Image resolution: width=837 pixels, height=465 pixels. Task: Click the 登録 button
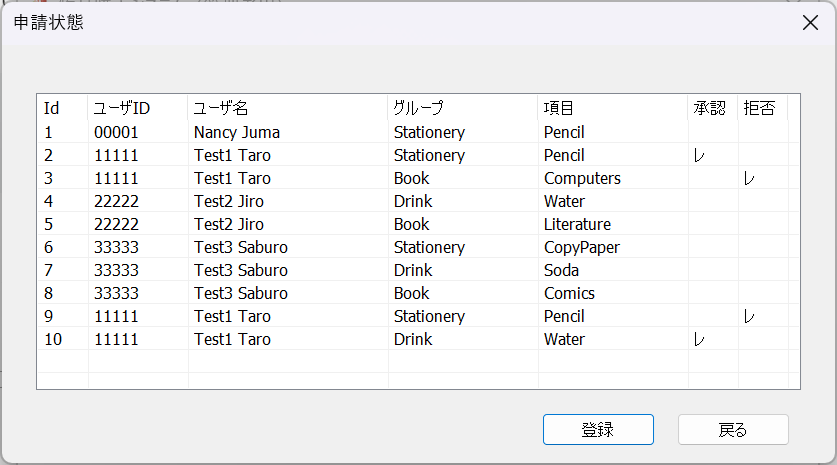(598, 430)
